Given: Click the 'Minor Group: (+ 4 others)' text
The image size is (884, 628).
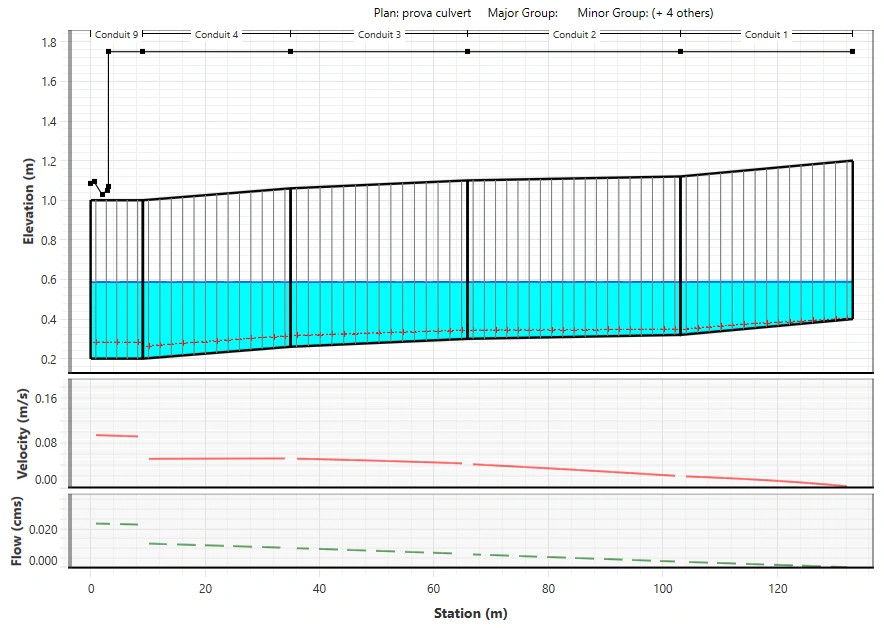Looking at the screenshot, I should pyautogui.click(x=645, y=13).
